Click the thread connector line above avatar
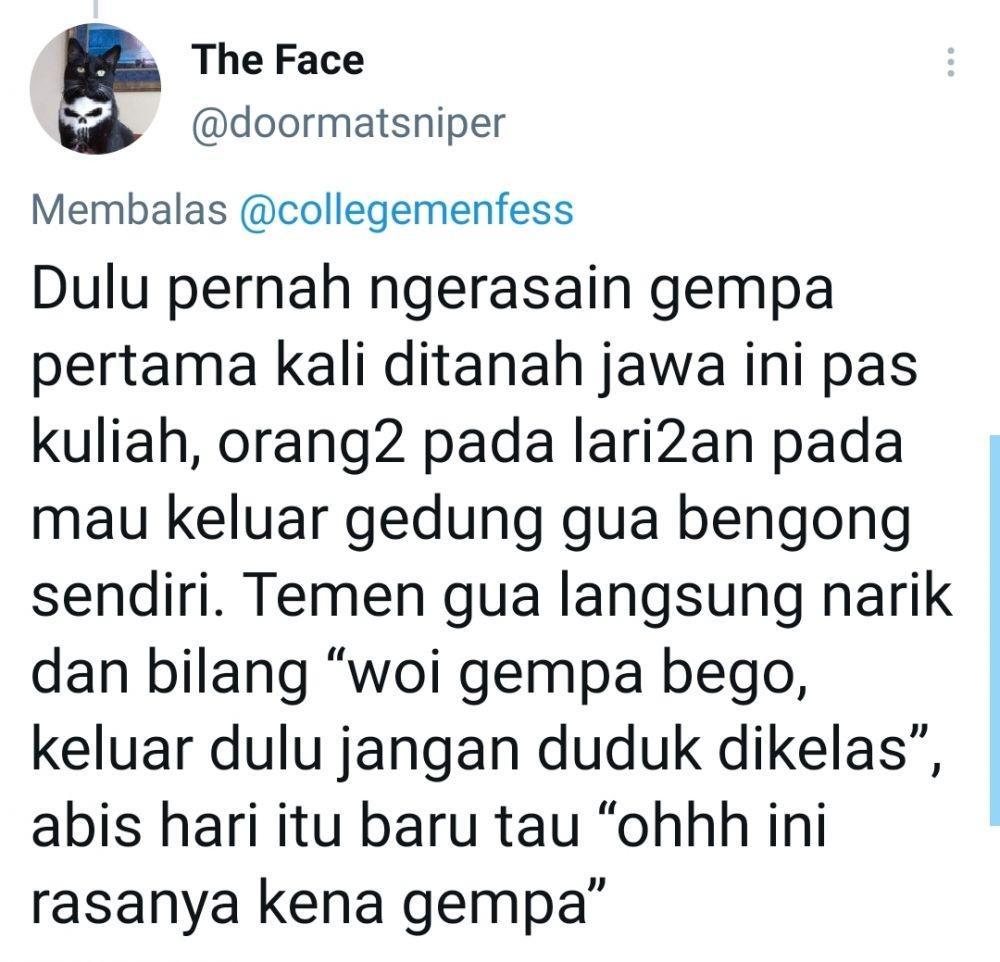 click(x=96, y=8)
